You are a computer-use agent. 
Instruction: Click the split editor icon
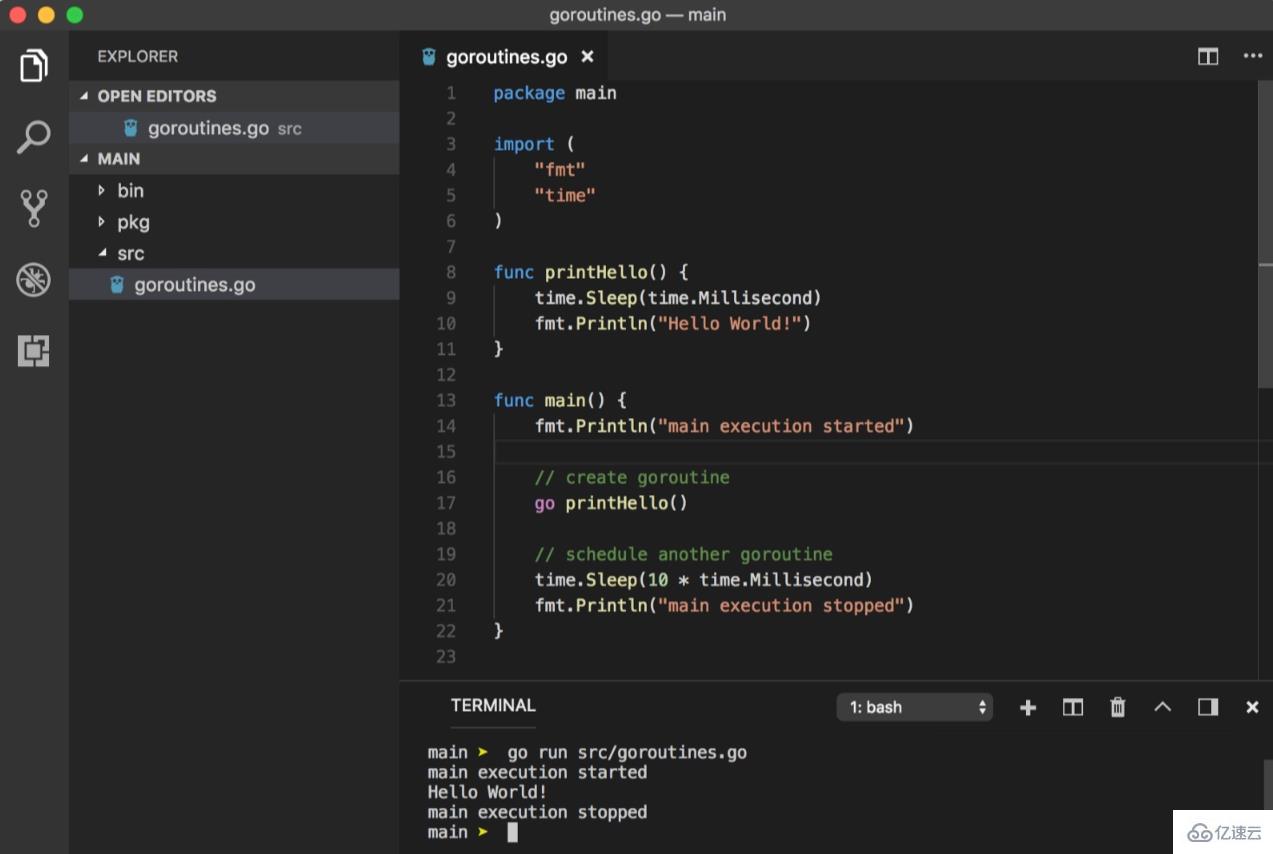coord(1208,57)
